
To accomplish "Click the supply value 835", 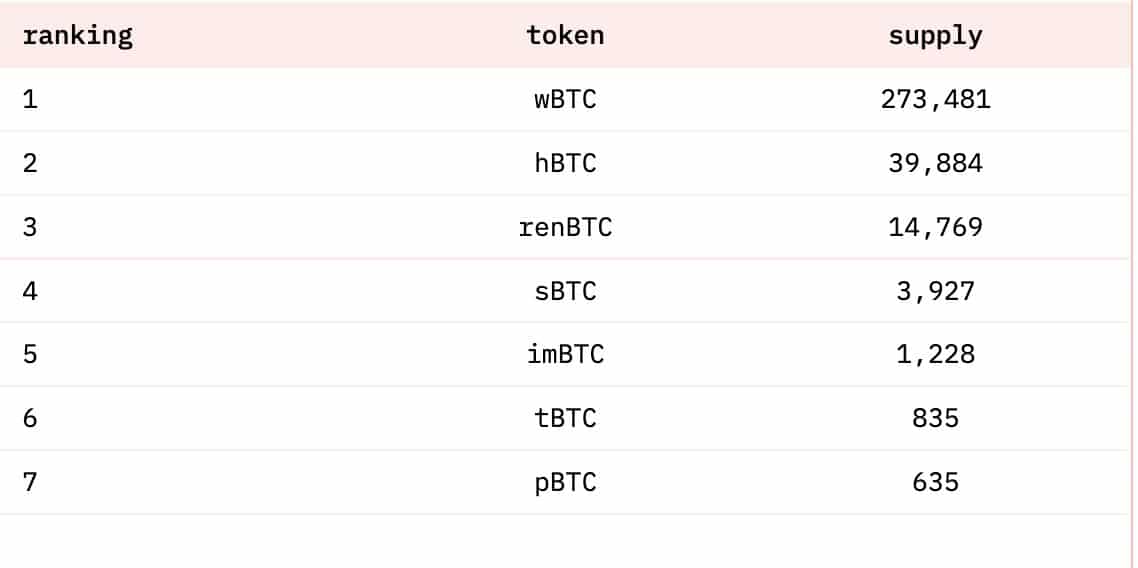I will 936,419.
